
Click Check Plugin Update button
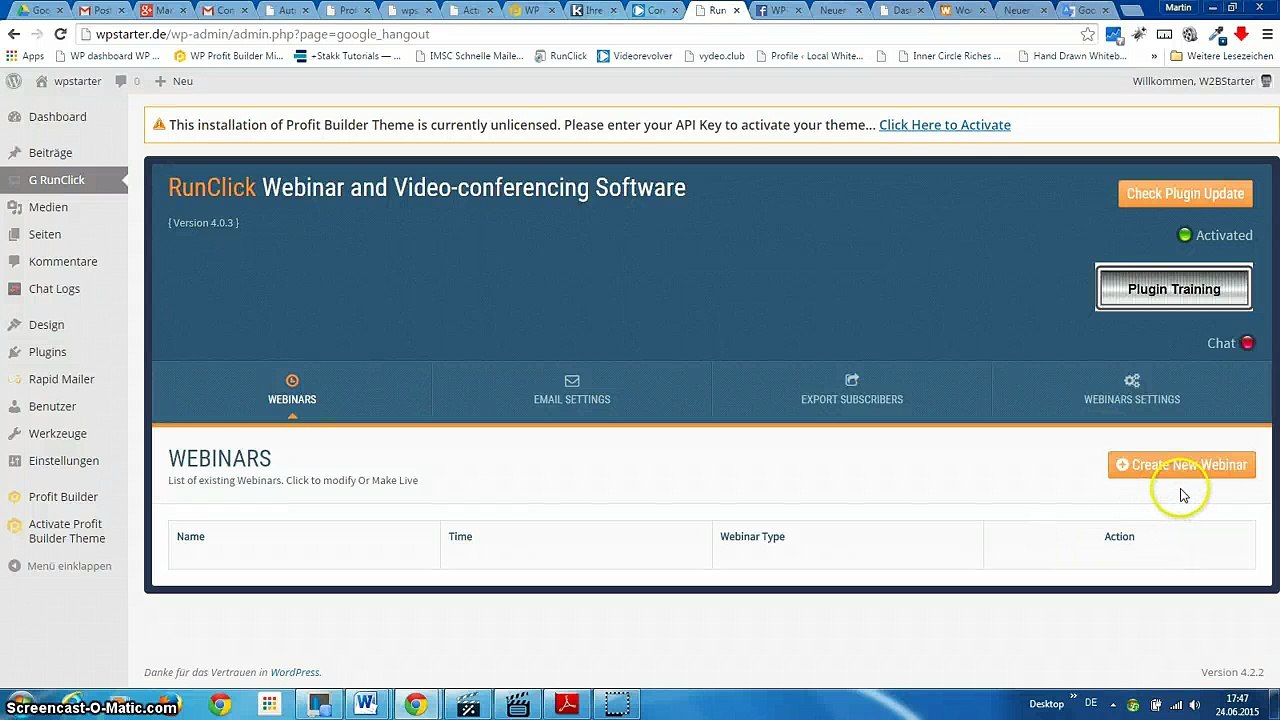coord(1185,194)
